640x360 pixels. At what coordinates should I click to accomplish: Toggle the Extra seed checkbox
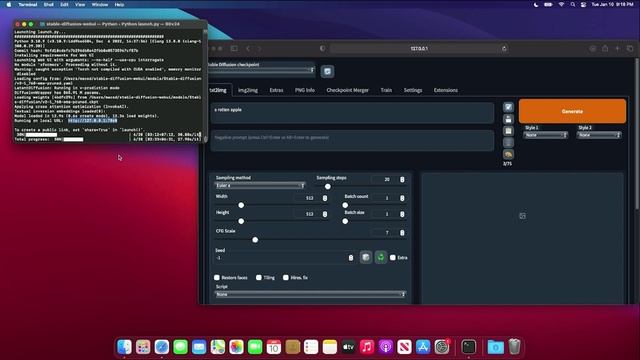(x=393, y=258)
